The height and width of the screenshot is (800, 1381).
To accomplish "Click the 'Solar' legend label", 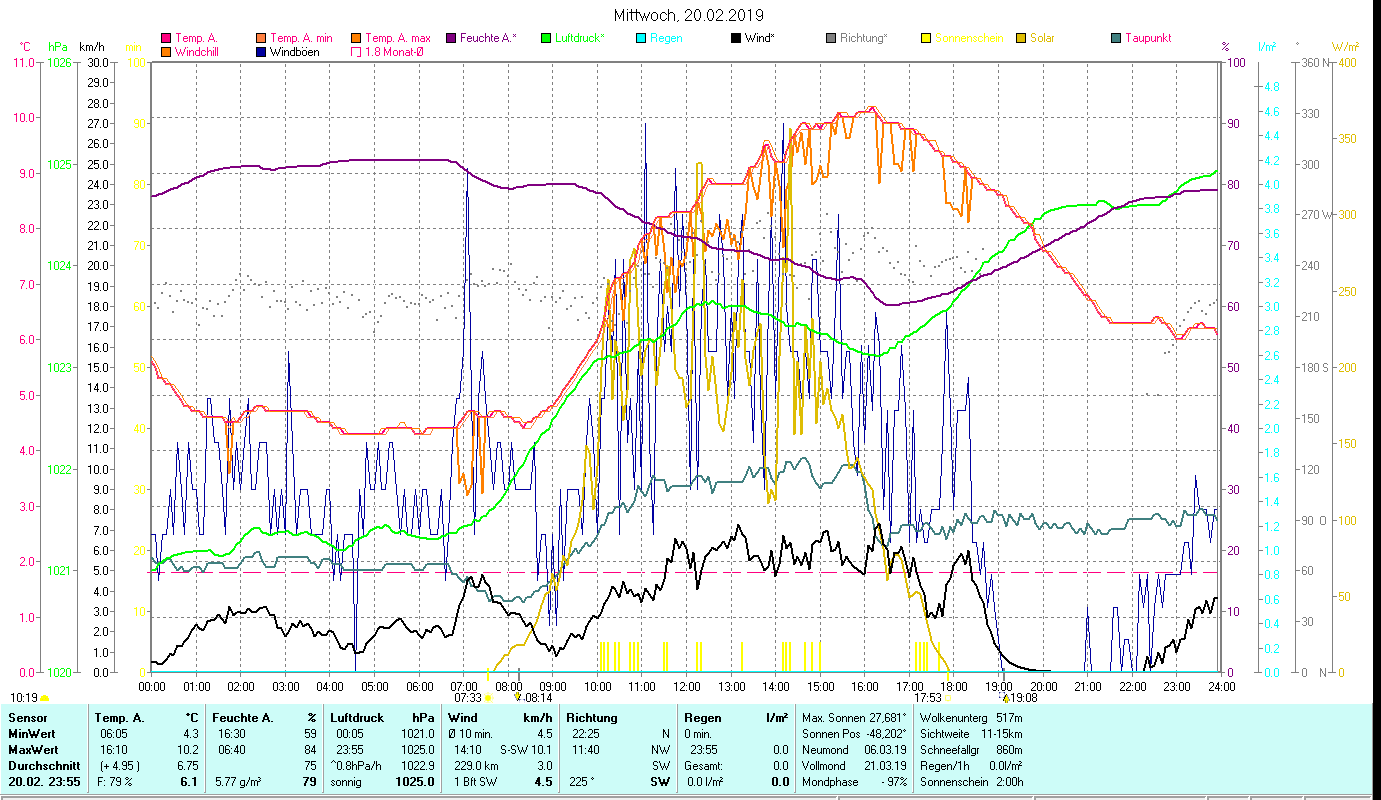I will pyautogui.click(x=1042, y=38).
